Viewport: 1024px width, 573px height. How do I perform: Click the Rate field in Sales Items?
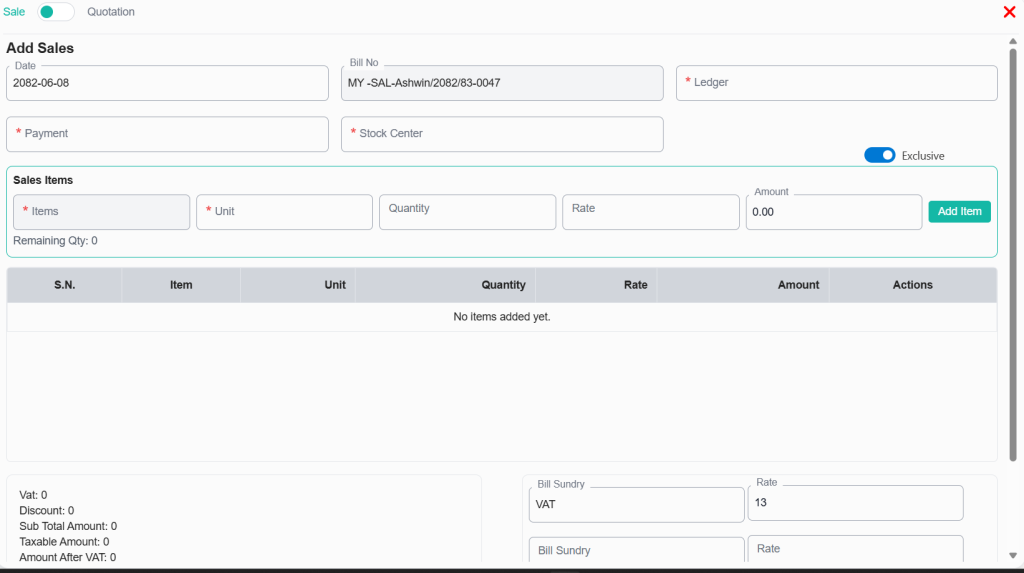[x=650, y=211]
